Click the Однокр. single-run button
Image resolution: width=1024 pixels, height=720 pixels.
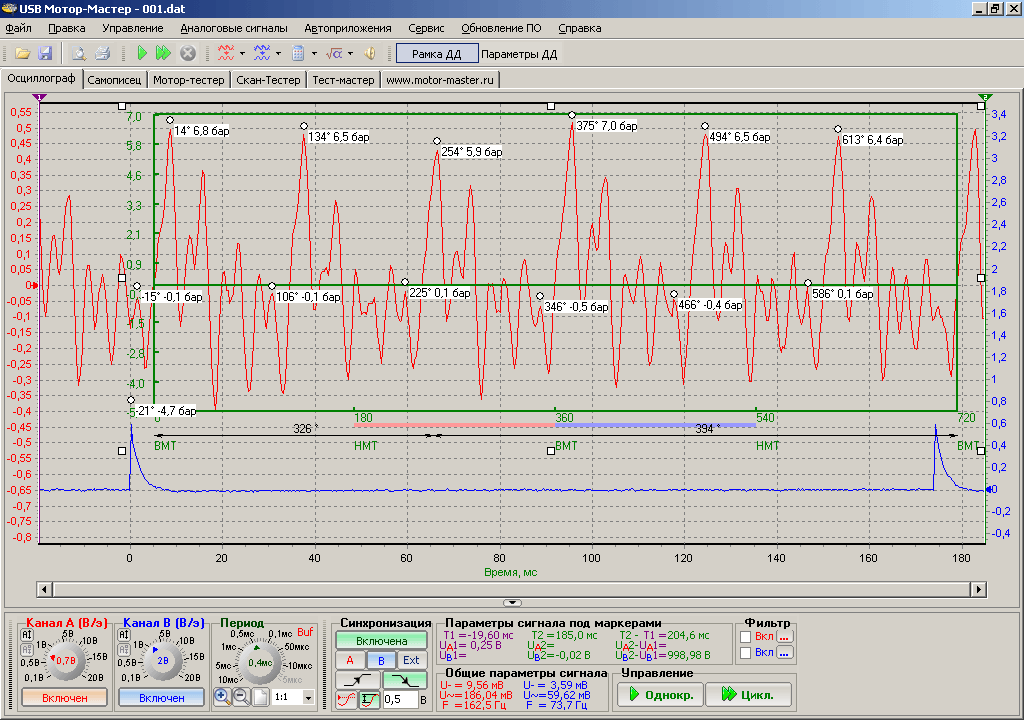[660, 695]
